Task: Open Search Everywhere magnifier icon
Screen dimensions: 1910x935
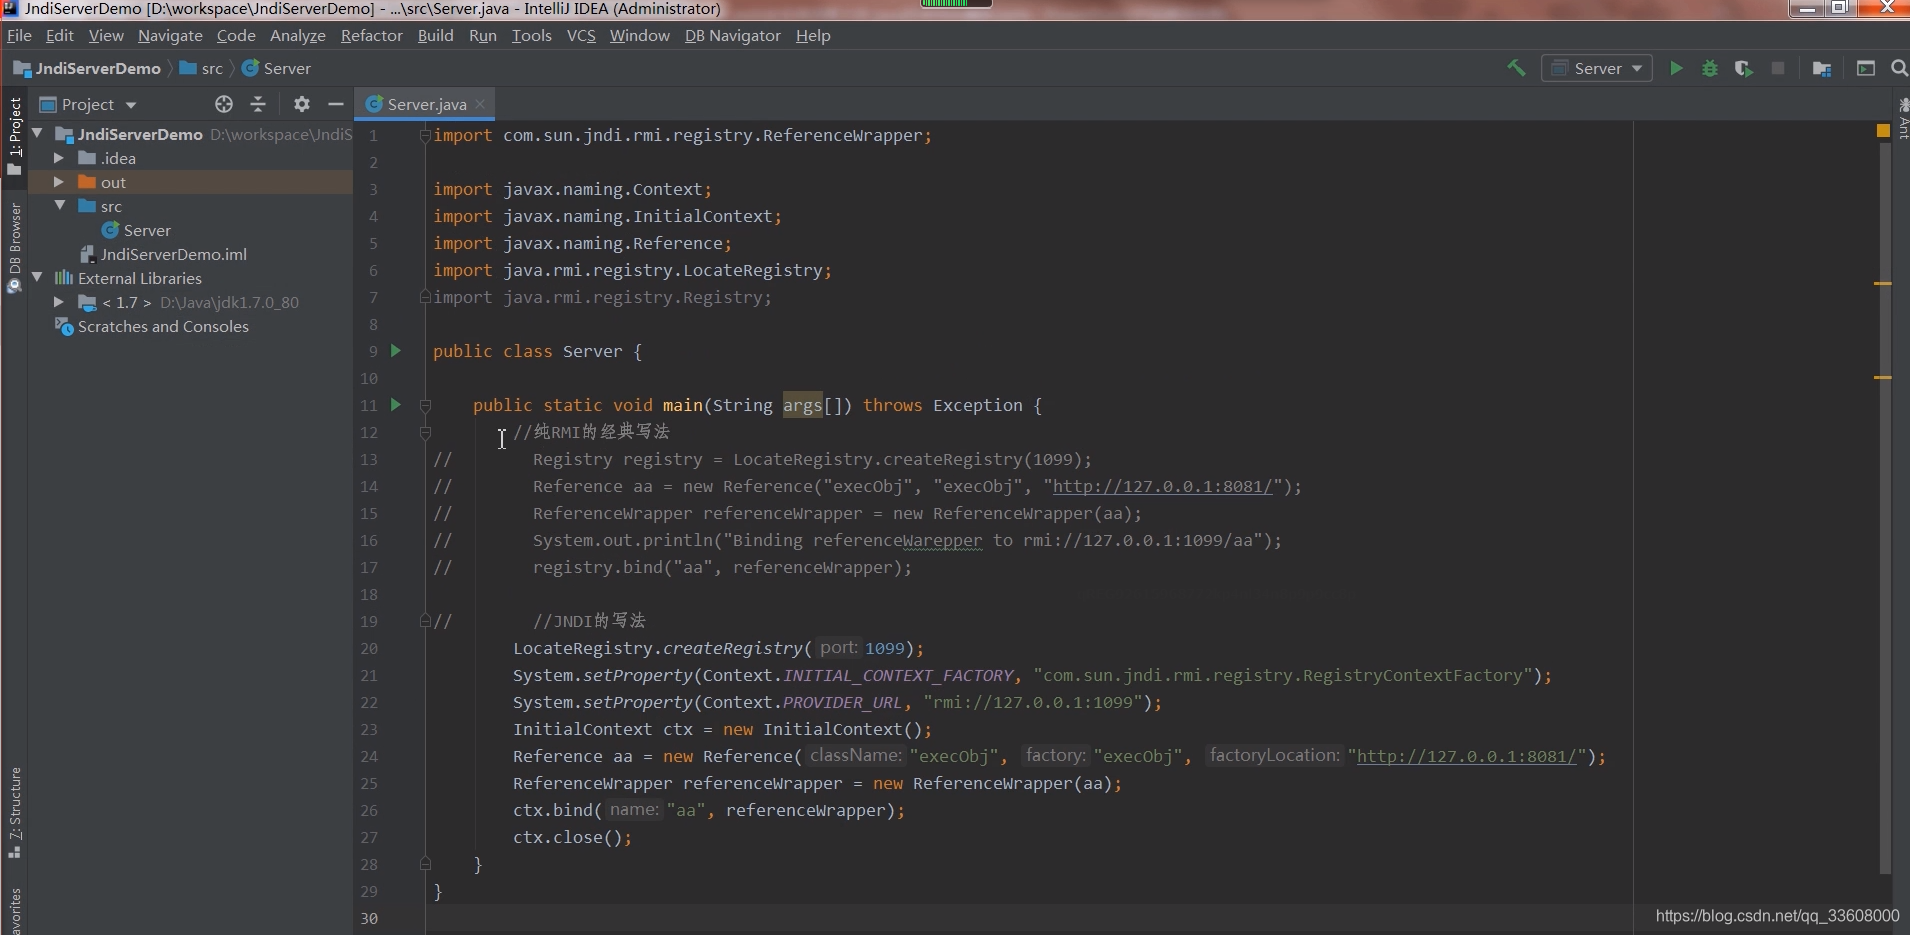Action: tap(1899, 68)
